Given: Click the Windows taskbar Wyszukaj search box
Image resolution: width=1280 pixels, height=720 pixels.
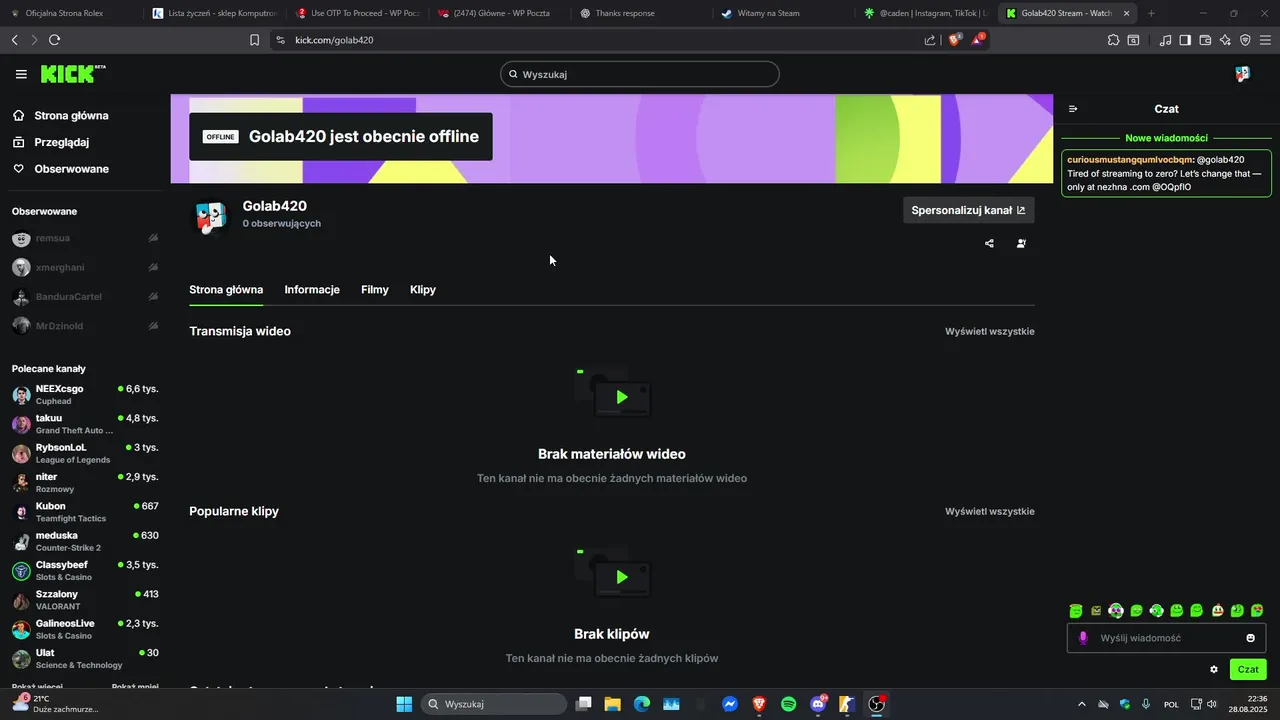Looking at the screenshot, I should [x=494, y=704].
